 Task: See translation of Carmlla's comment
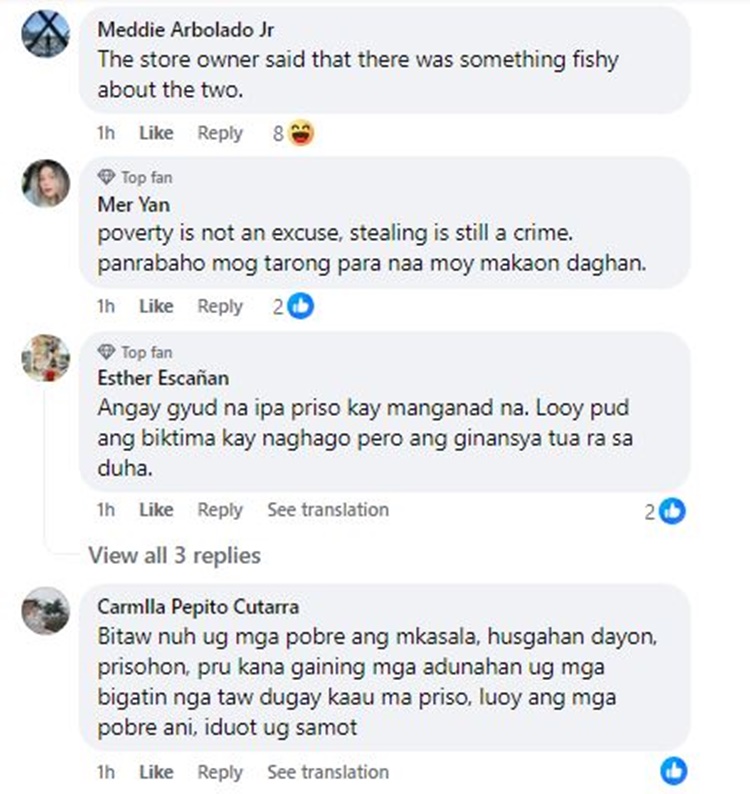click(x=328, y=772)
